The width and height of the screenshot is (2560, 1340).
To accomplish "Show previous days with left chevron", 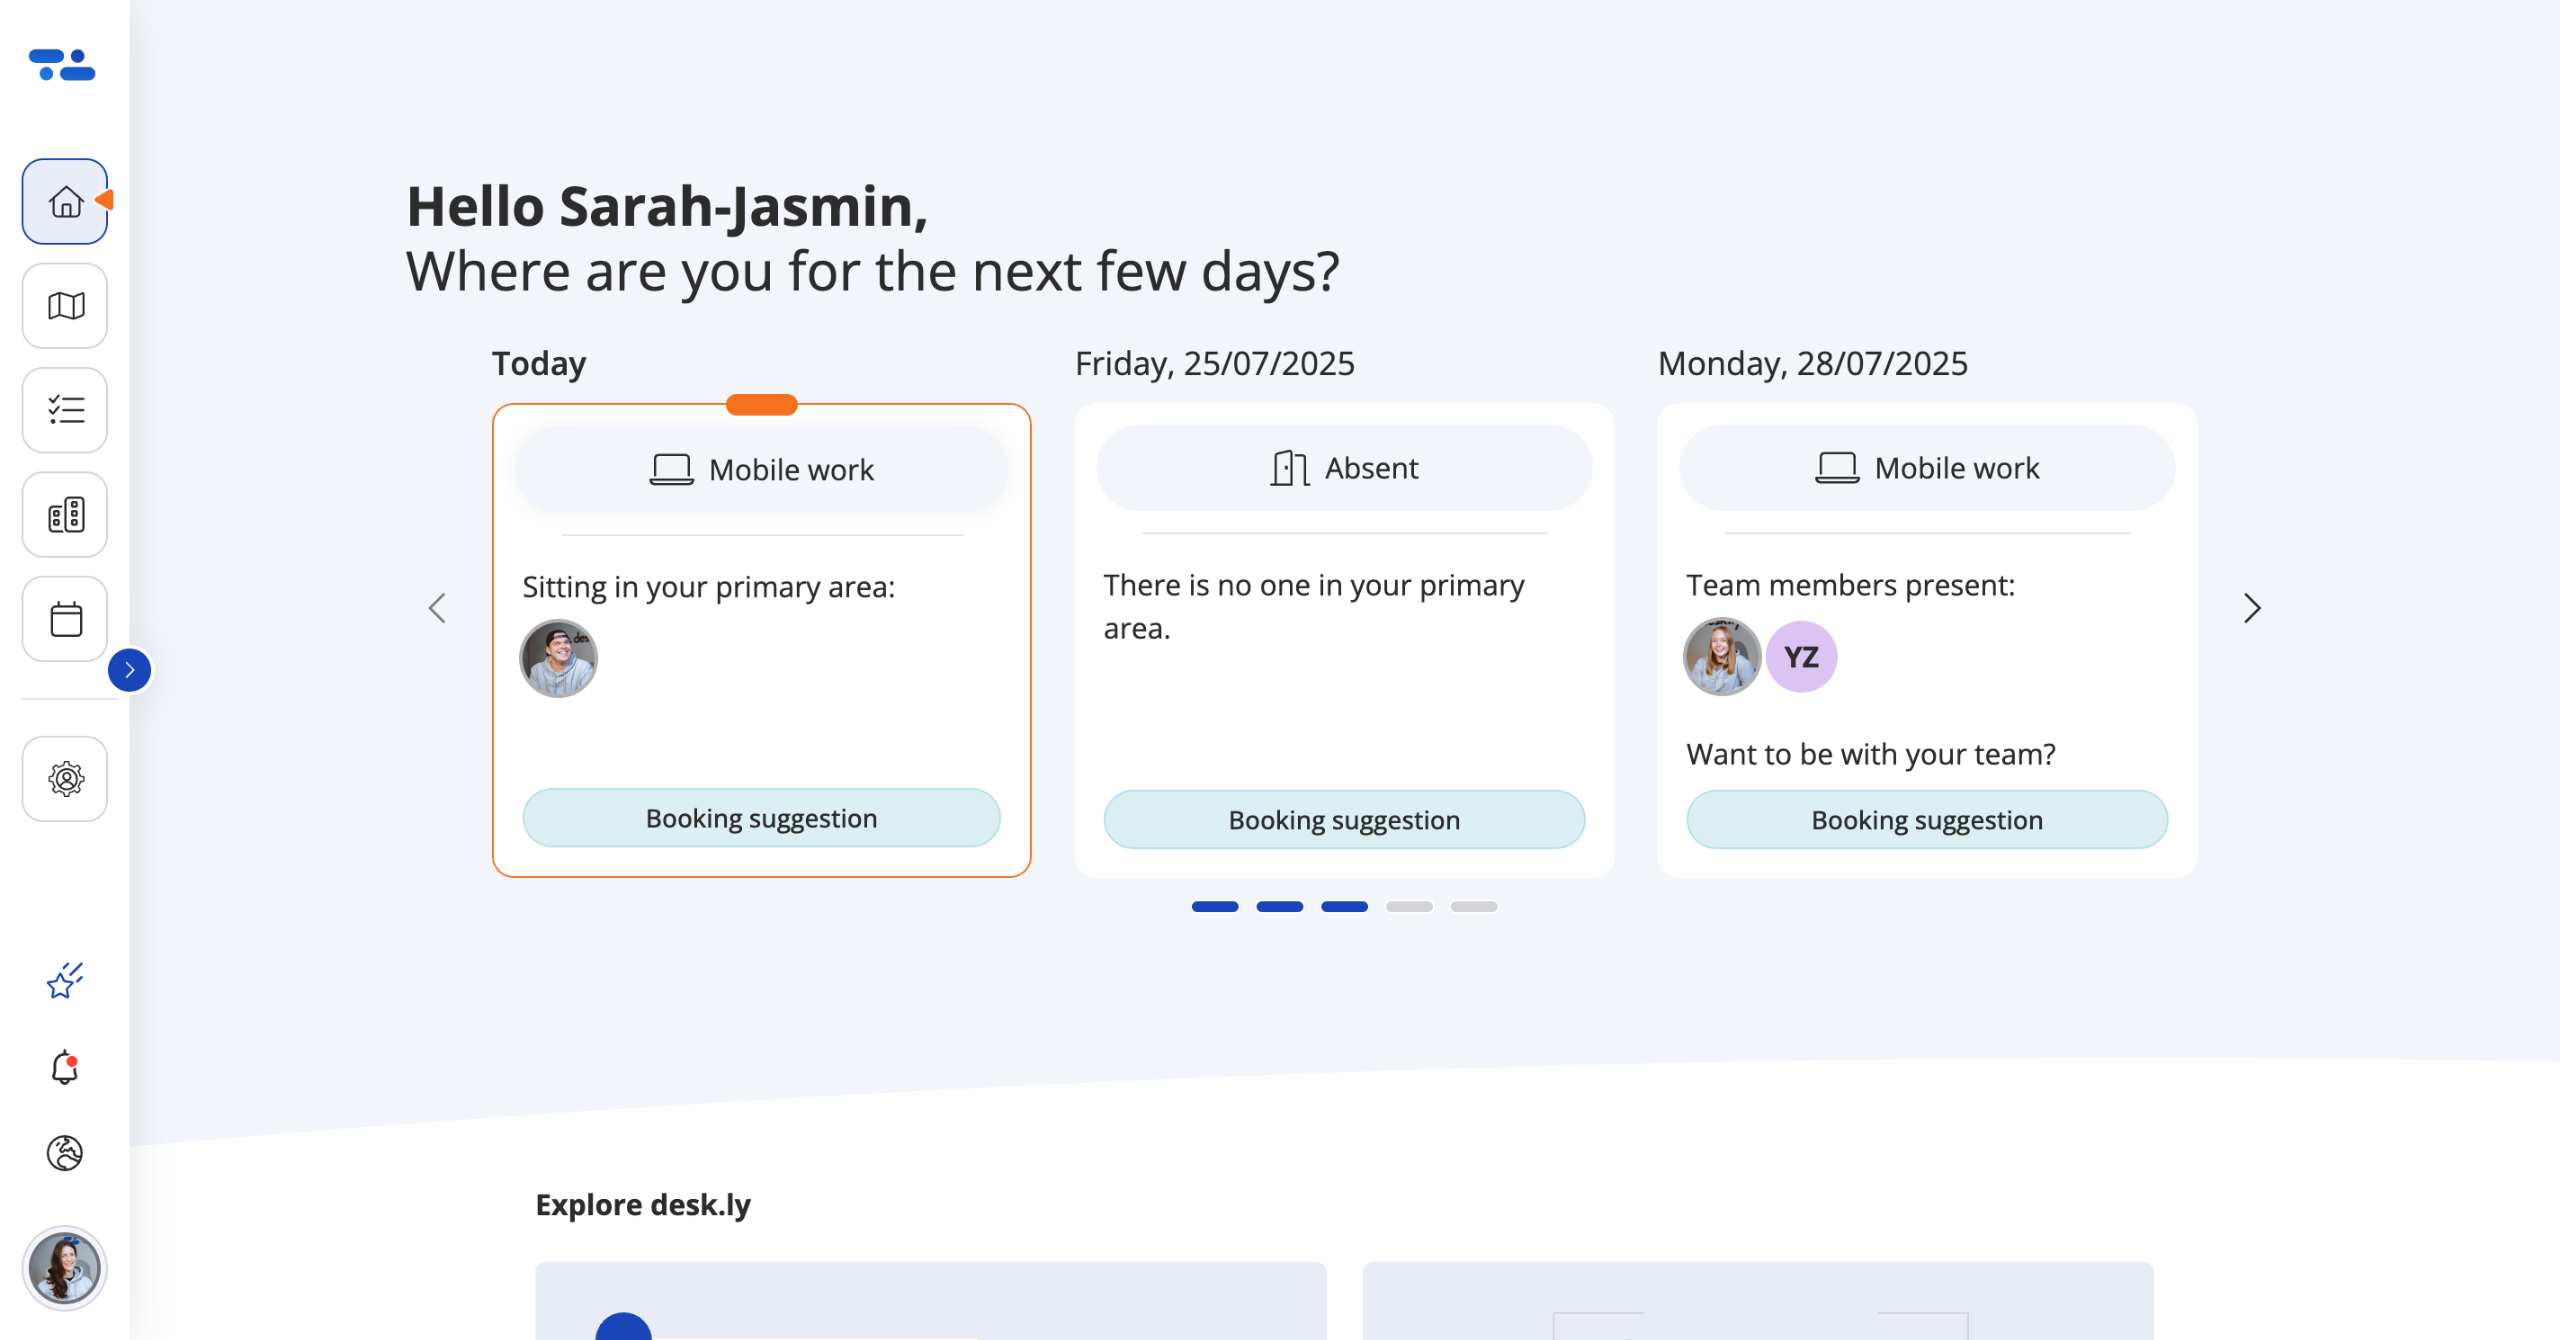I will (437, 608).
